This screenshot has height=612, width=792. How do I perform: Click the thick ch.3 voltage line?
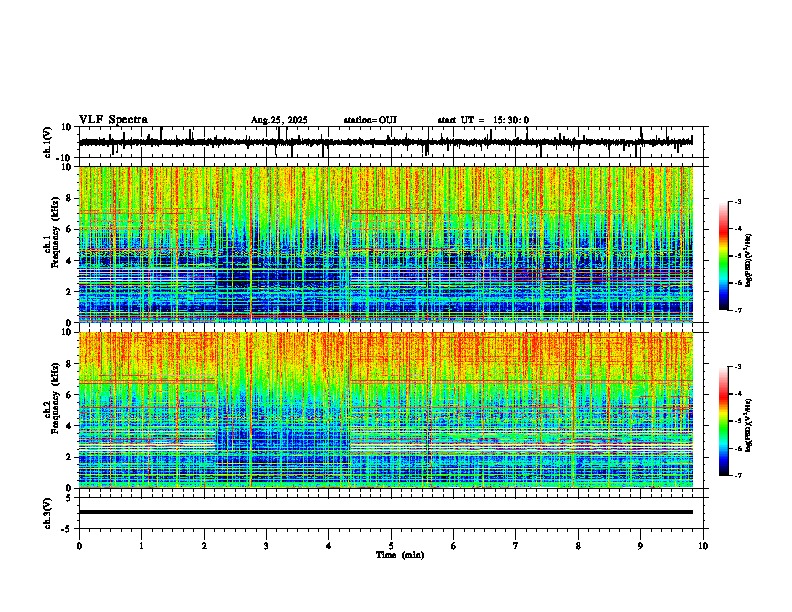click(386, 512)
